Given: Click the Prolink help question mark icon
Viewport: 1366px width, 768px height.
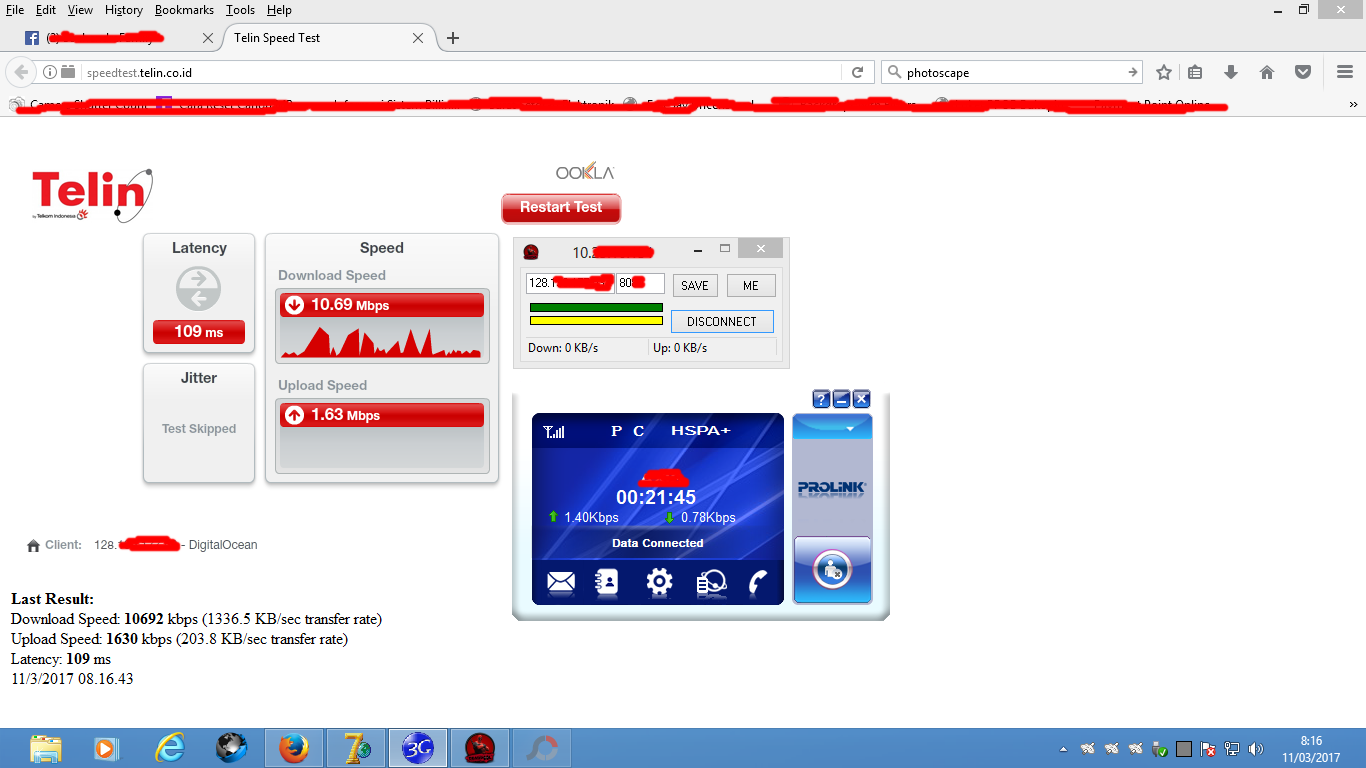Looking at the screenshot, I should [x=821, y=399].
